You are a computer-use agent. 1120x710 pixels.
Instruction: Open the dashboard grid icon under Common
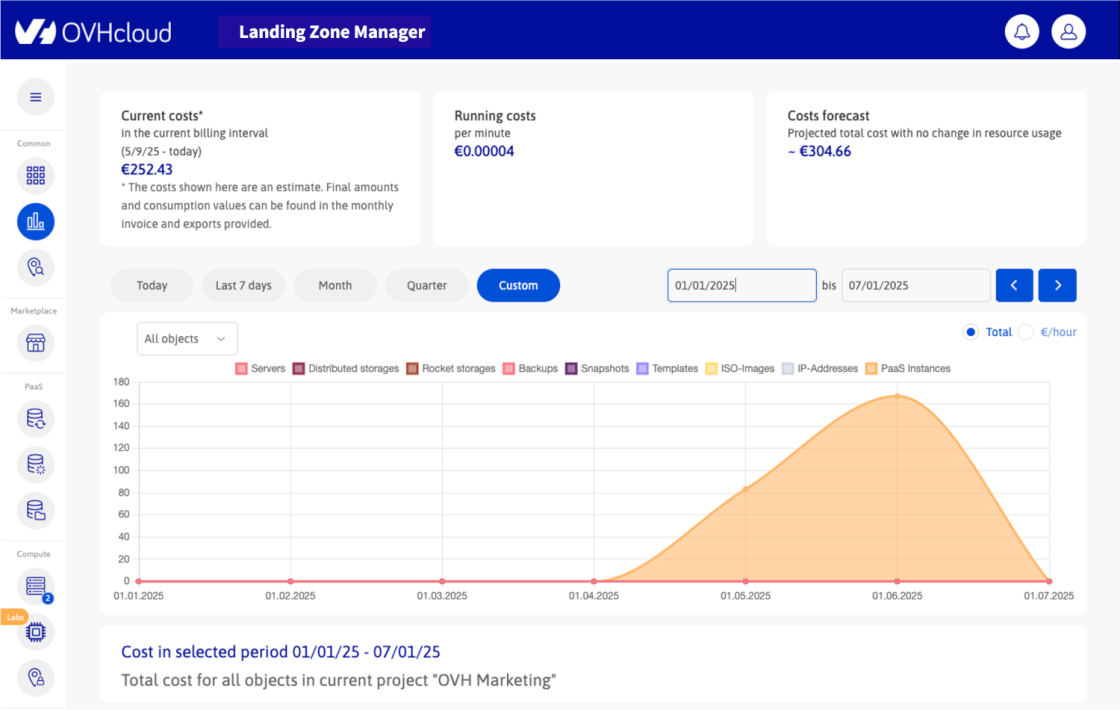coord(36,176)
